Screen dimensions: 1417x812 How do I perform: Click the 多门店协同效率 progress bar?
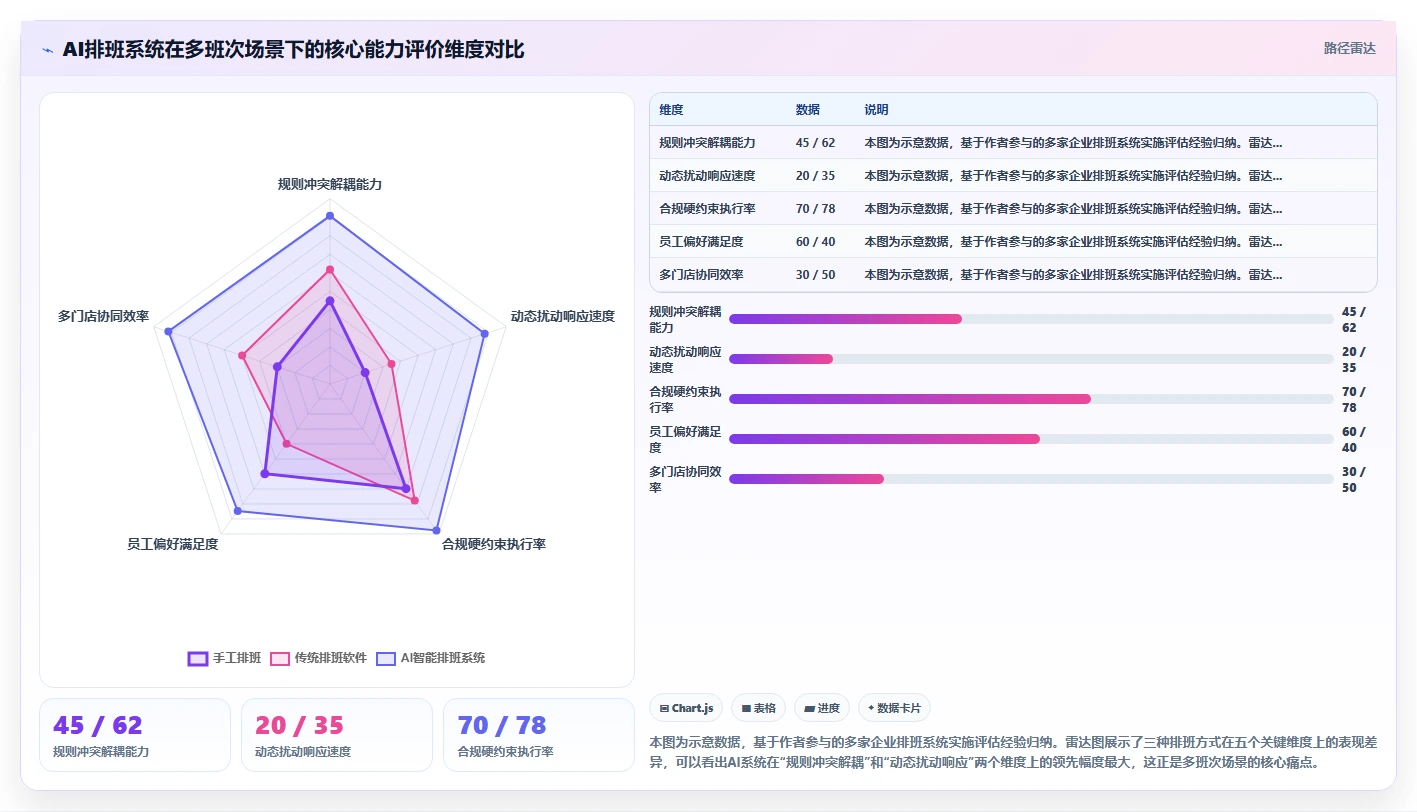click(x=1031, y=479)
